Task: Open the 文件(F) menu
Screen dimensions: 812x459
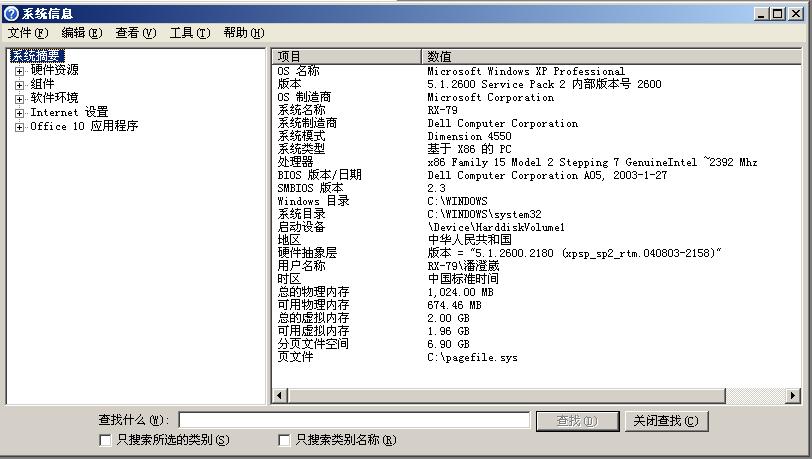Action: click(x=28, y=33)
